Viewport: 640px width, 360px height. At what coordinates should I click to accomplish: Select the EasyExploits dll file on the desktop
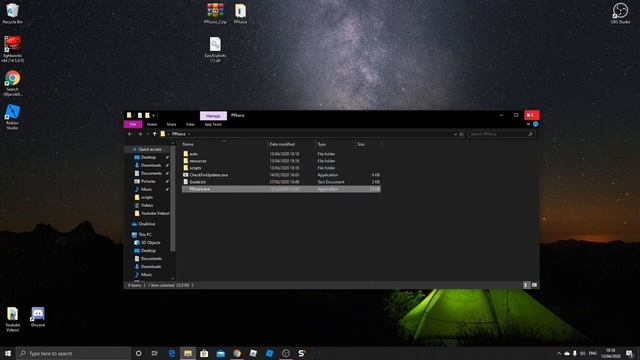point(215,49)
